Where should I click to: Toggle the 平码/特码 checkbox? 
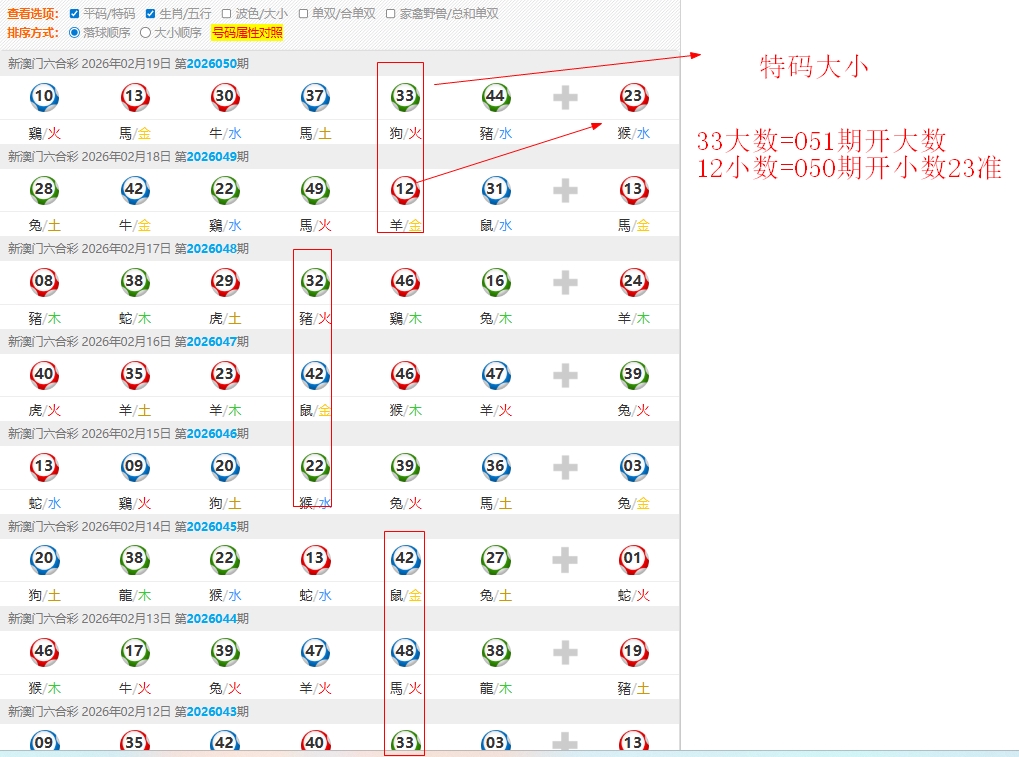(77, 14)
